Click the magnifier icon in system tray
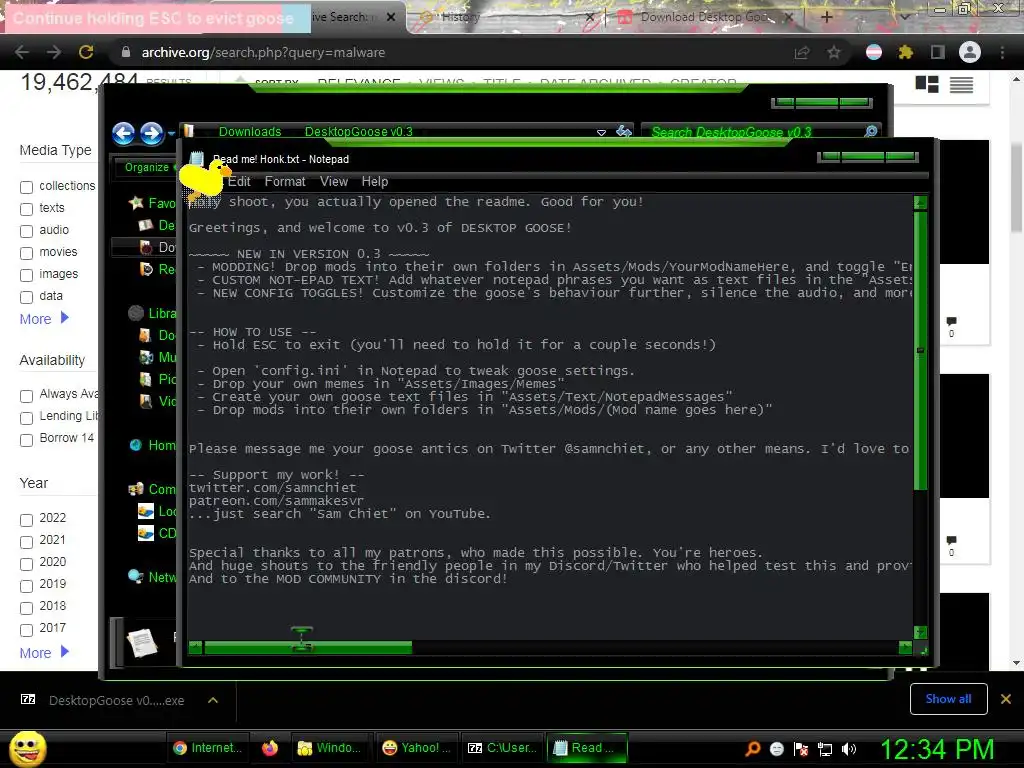This screenshot has width=1024, height=768. 753,748
